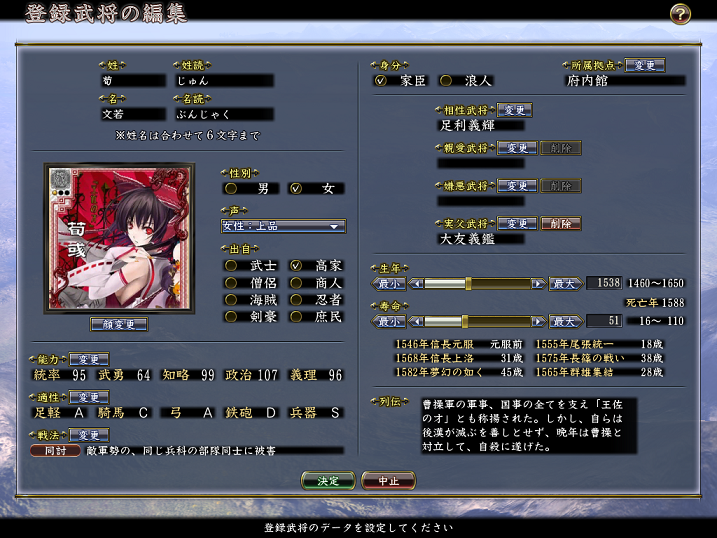The width and height of the screenshot is (717, 538).
Task: Select 女 gender radio button
Action: click(x=296, y=188)
